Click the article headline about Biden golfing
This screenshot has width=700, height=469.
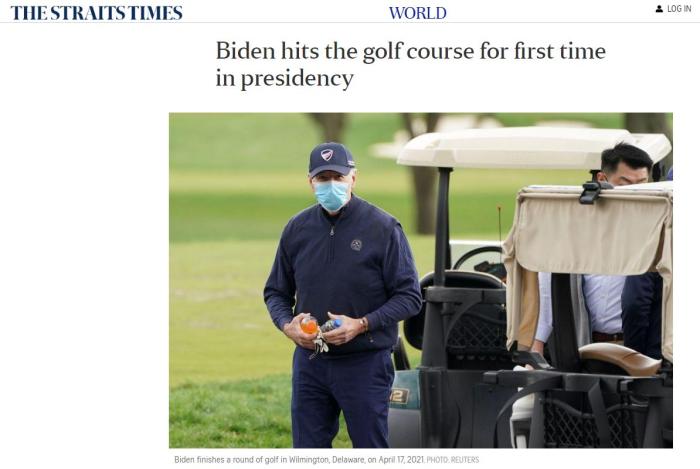coord(411,65)
